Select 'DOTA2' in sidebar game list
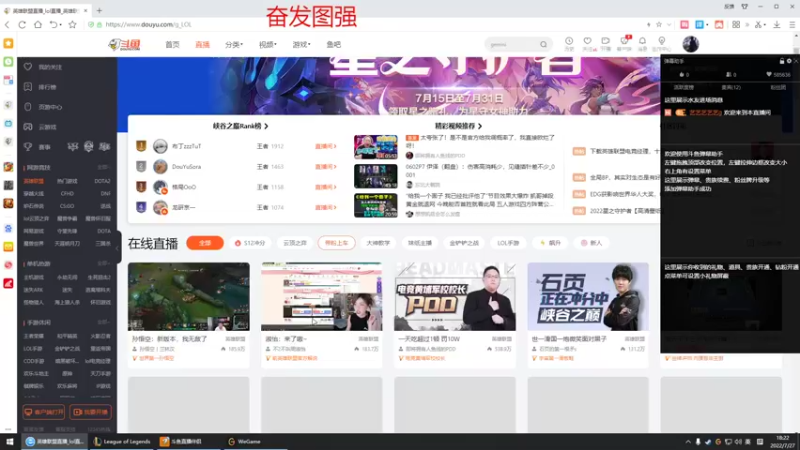 coord(102,181)
